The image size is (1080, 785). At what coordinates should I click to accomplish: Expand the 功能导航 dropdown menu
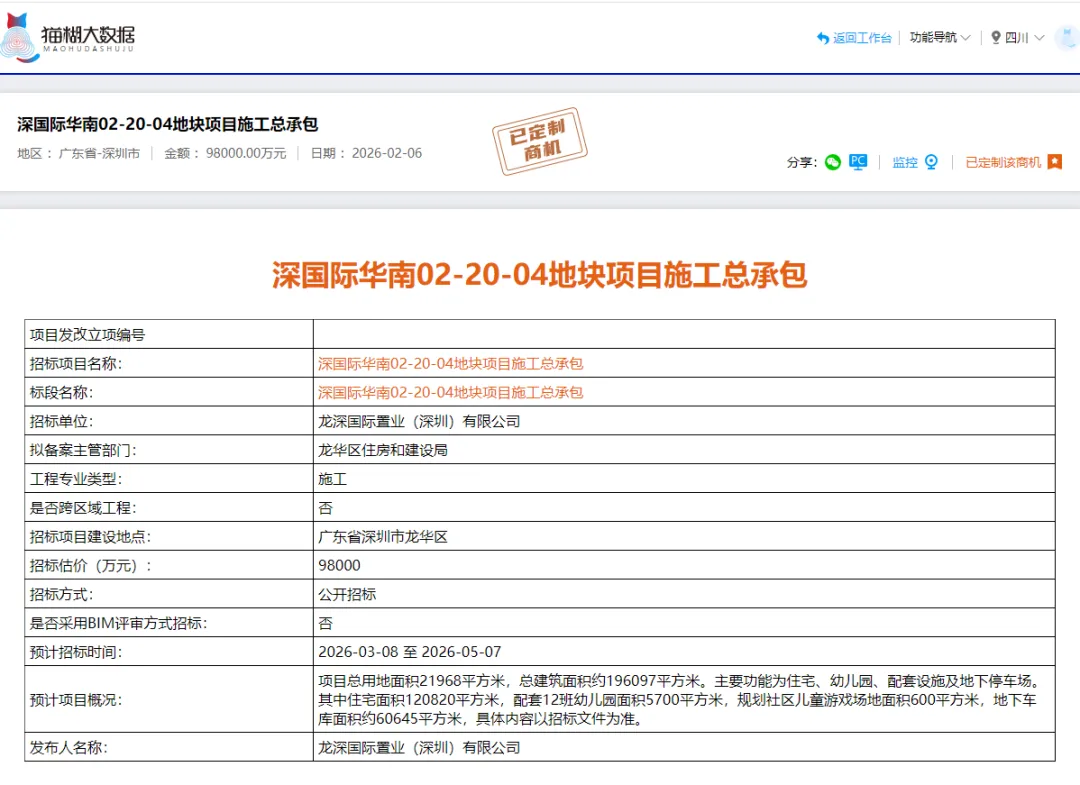click(939, 38)
